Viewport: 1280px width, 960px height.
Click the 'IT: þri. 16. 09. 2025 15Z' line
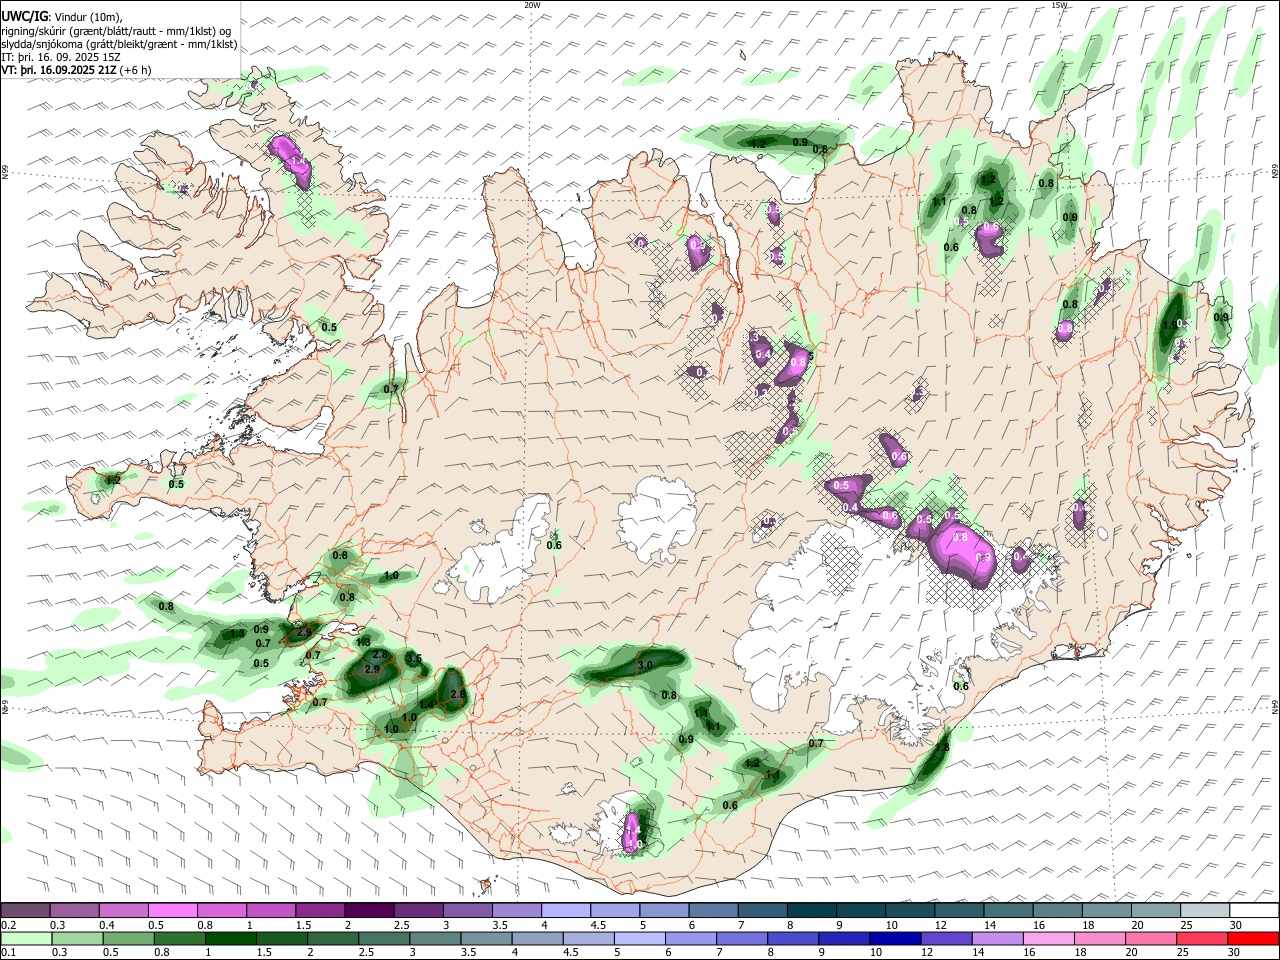coord(61,57)
